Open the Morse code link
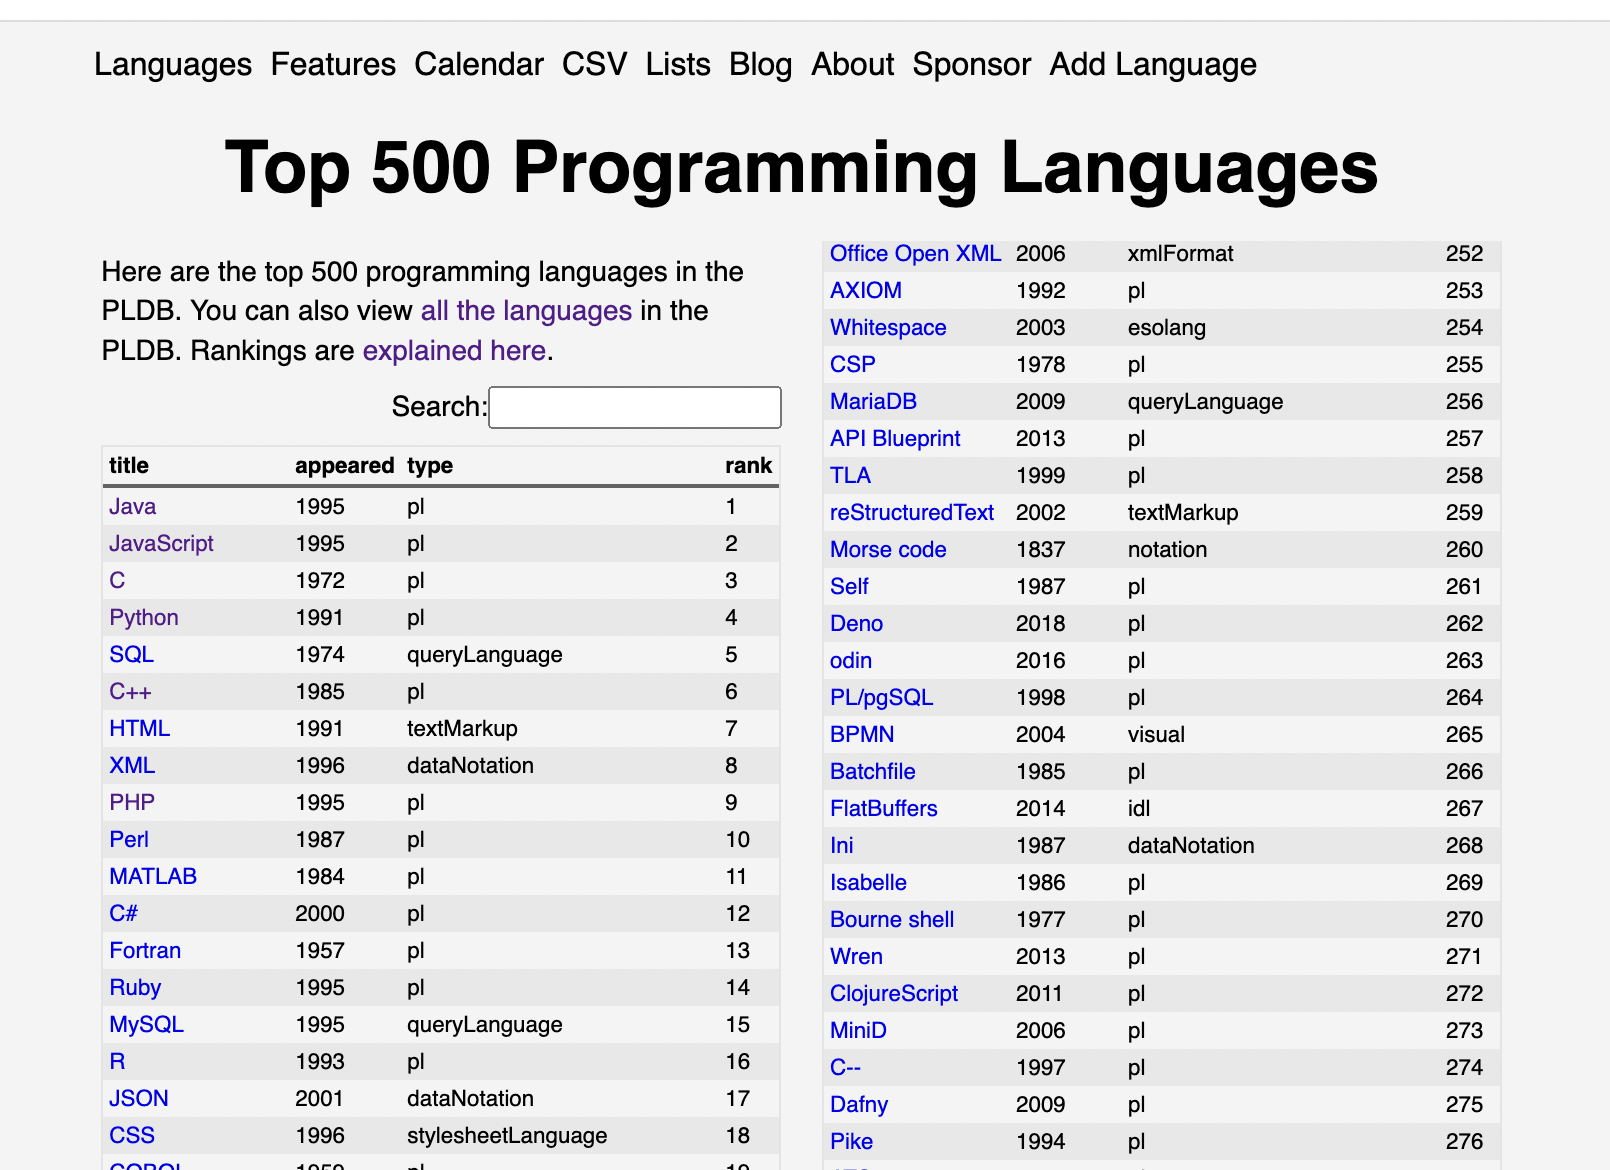 pos(888,550)
